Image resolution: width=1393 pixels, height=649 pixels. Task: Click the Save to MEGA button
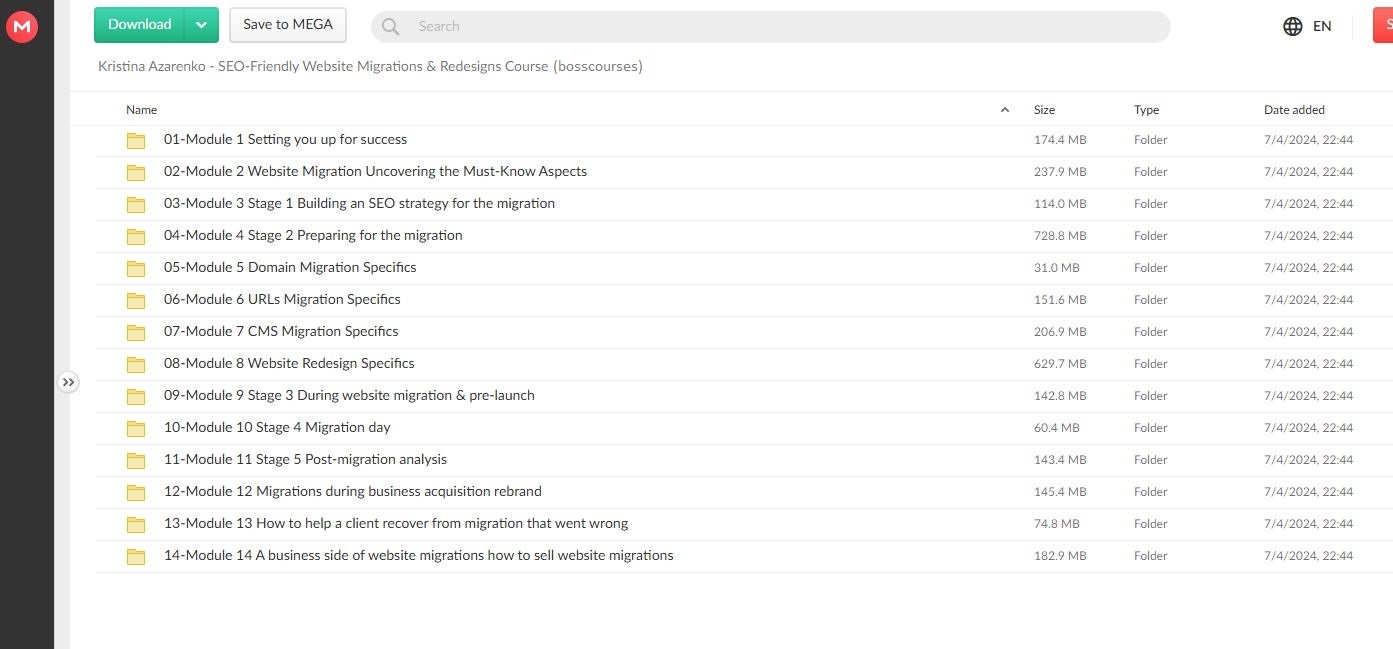pos(288,25)
